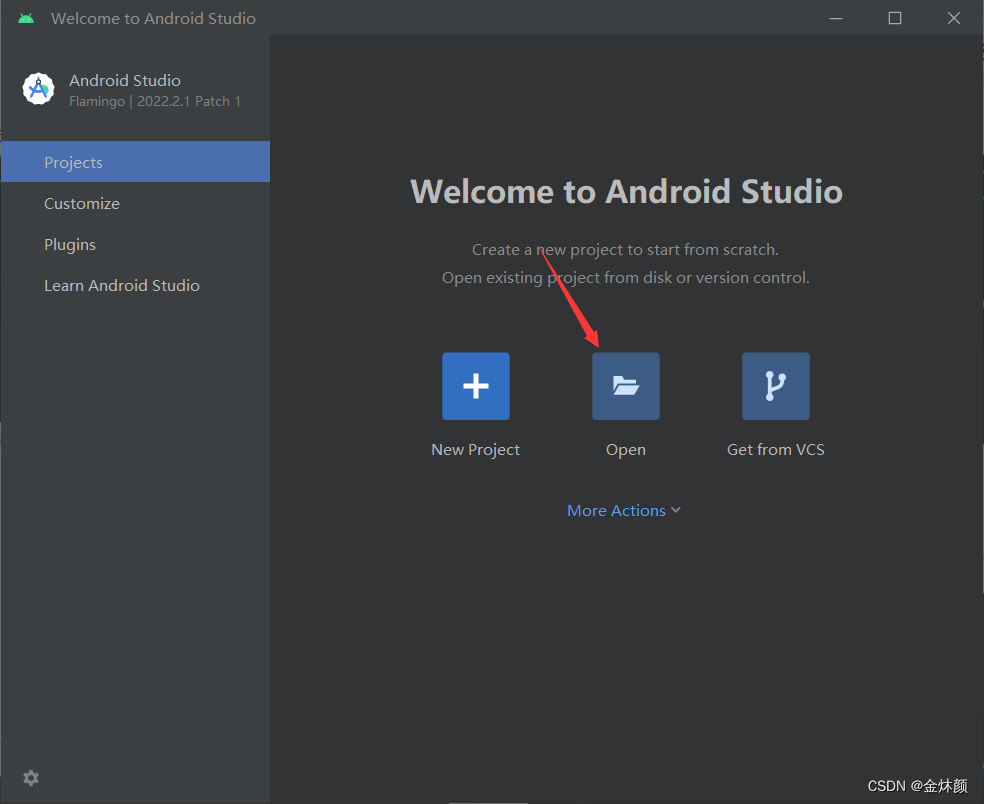Switch to the Customize tab
984x804 pixels.
pos(136,203)
